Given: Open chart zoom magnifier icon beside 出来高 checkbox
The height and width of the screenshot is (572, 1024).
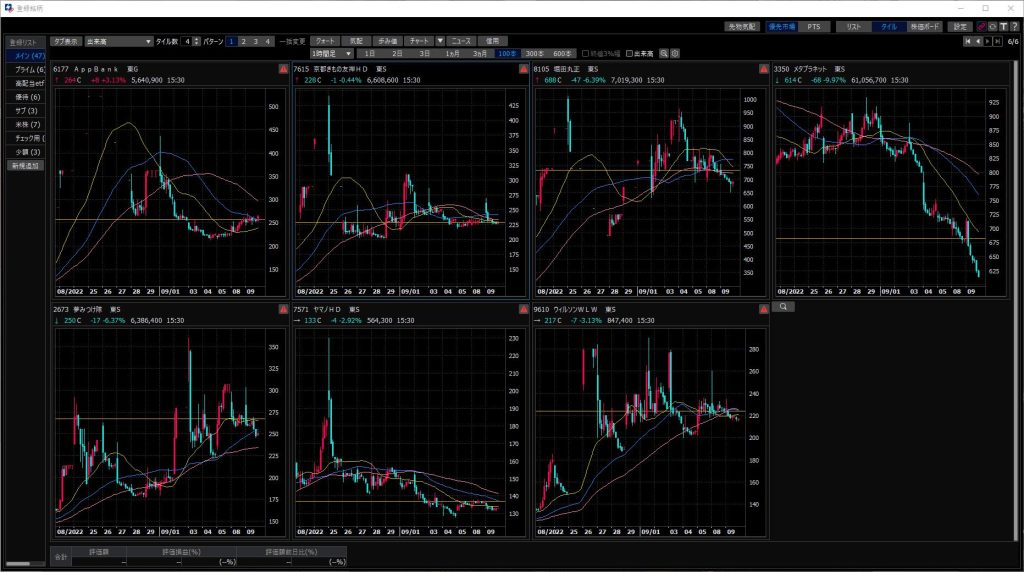Looking at the screenshot, I should pyautogui.click(x=664, y=53).
